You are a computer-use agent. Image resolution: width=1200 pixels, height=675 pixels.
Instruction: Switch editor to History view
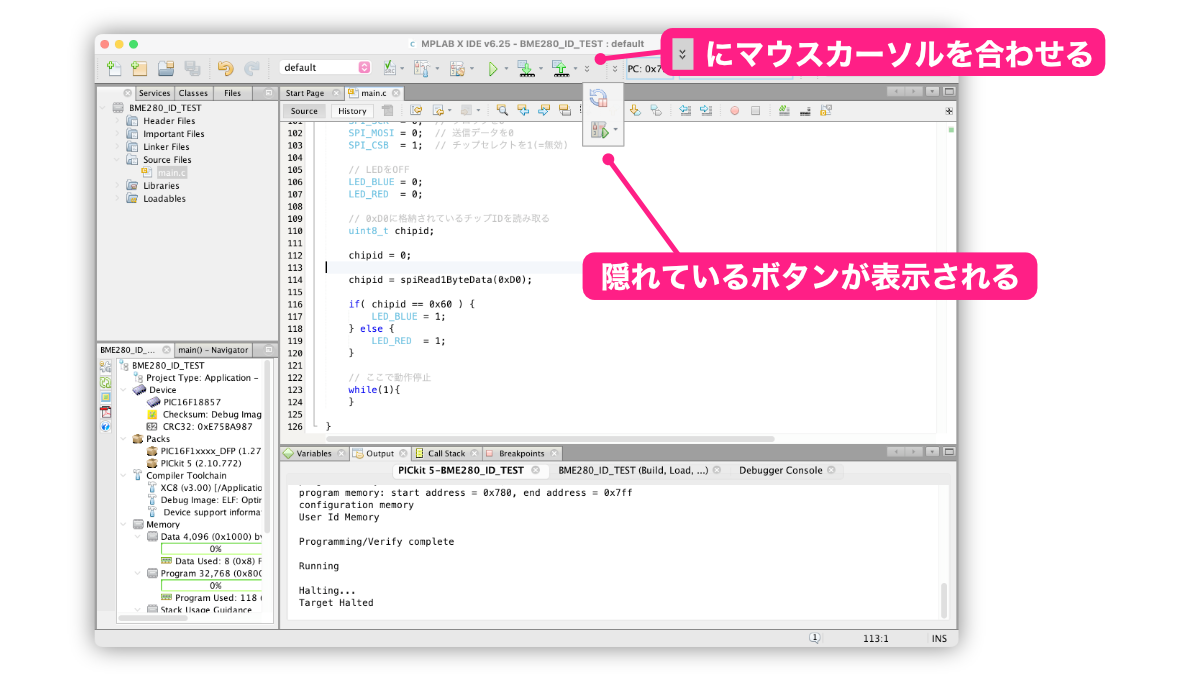tap(352, 111)
